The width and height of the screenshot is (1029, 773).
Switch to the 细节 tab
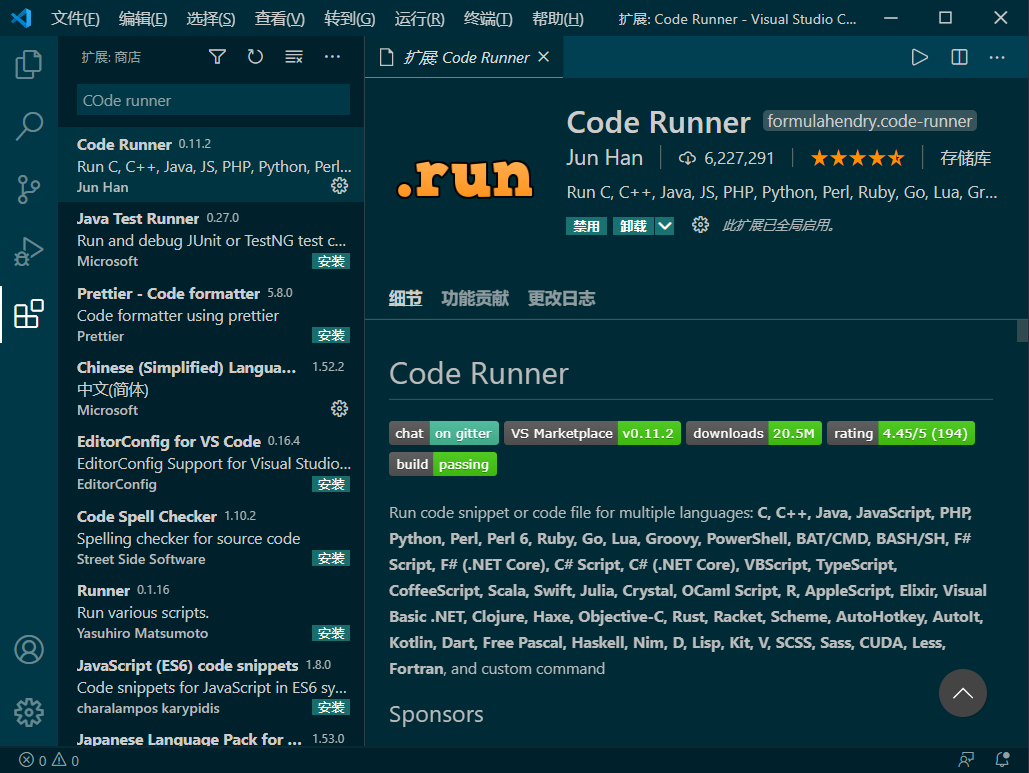tap(405, 299)
